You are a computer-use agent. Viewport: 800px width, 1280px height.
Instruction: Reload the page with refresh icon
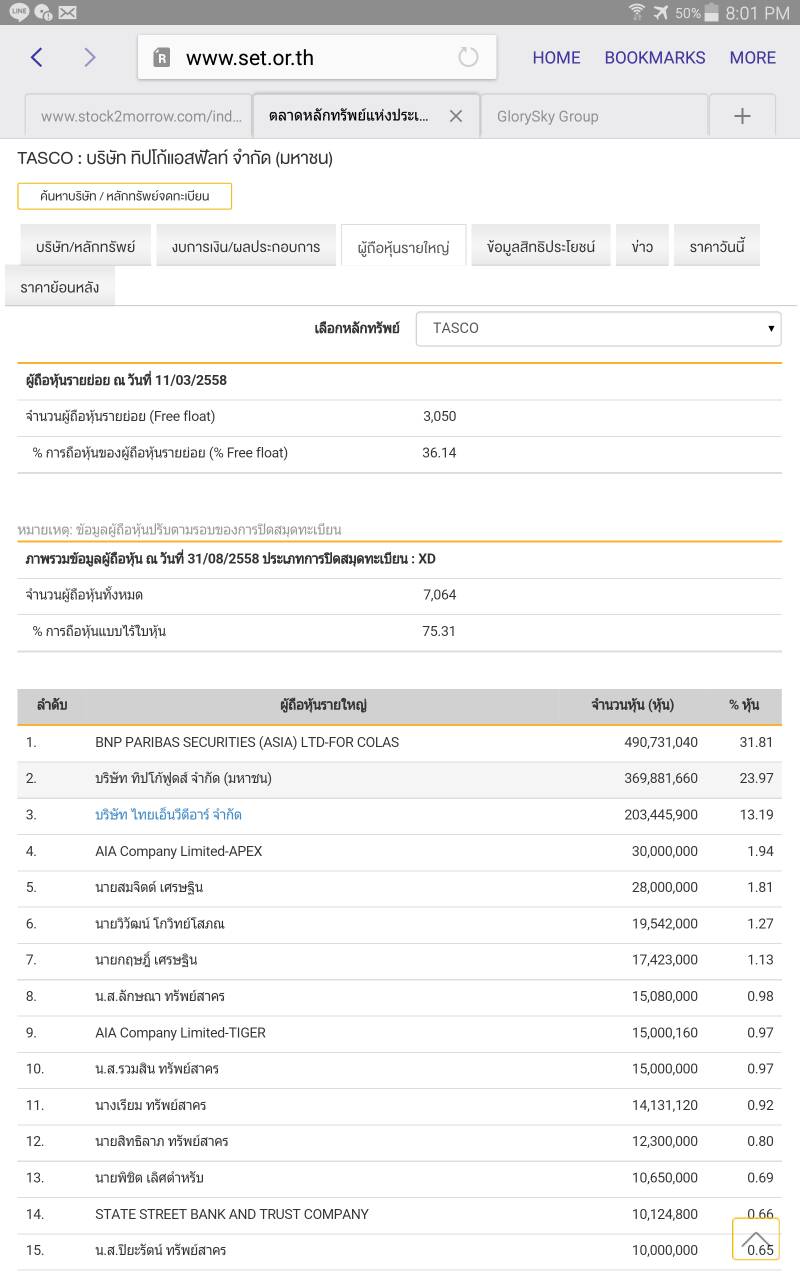click(468, 58)
